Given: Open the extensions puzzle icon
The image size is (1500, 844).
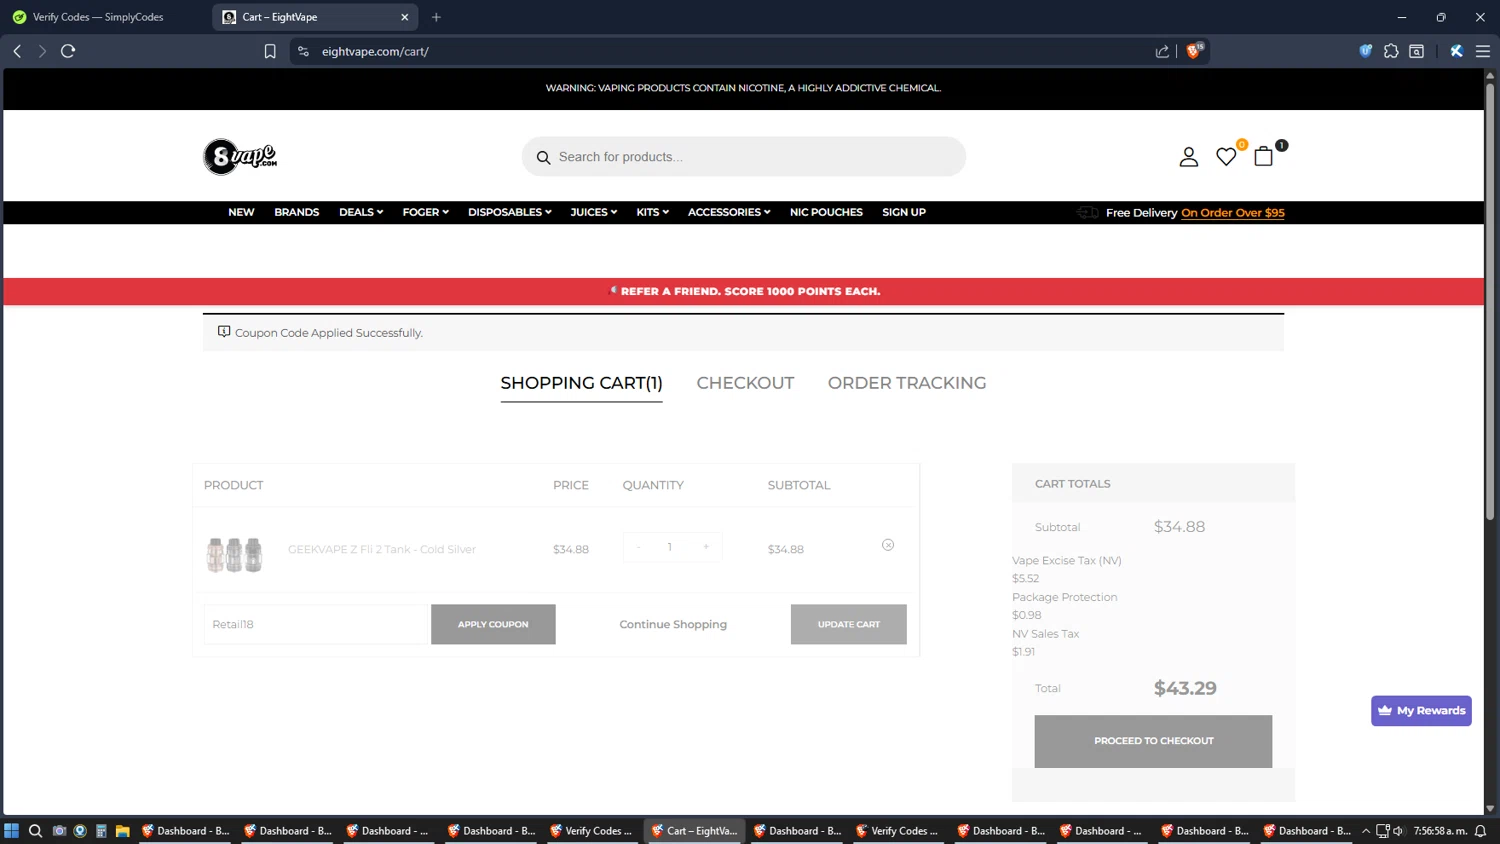Looking at the screenshot, I should (1391, 51).
